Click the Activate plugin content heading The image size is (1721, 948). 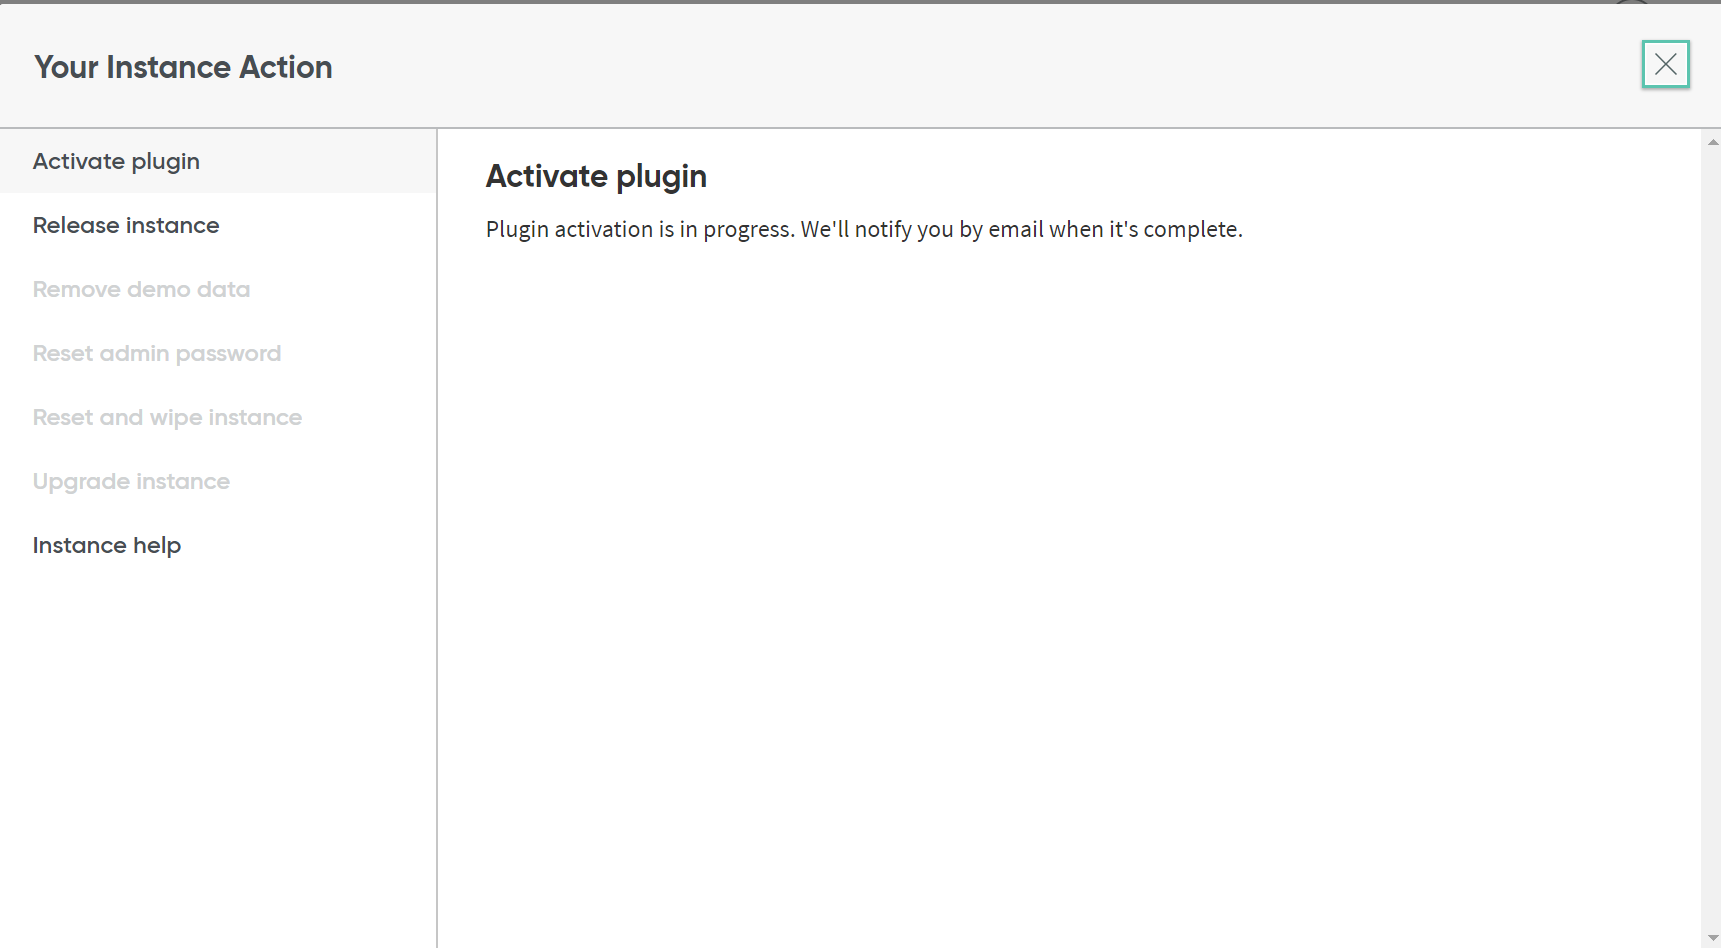[596, 177]
